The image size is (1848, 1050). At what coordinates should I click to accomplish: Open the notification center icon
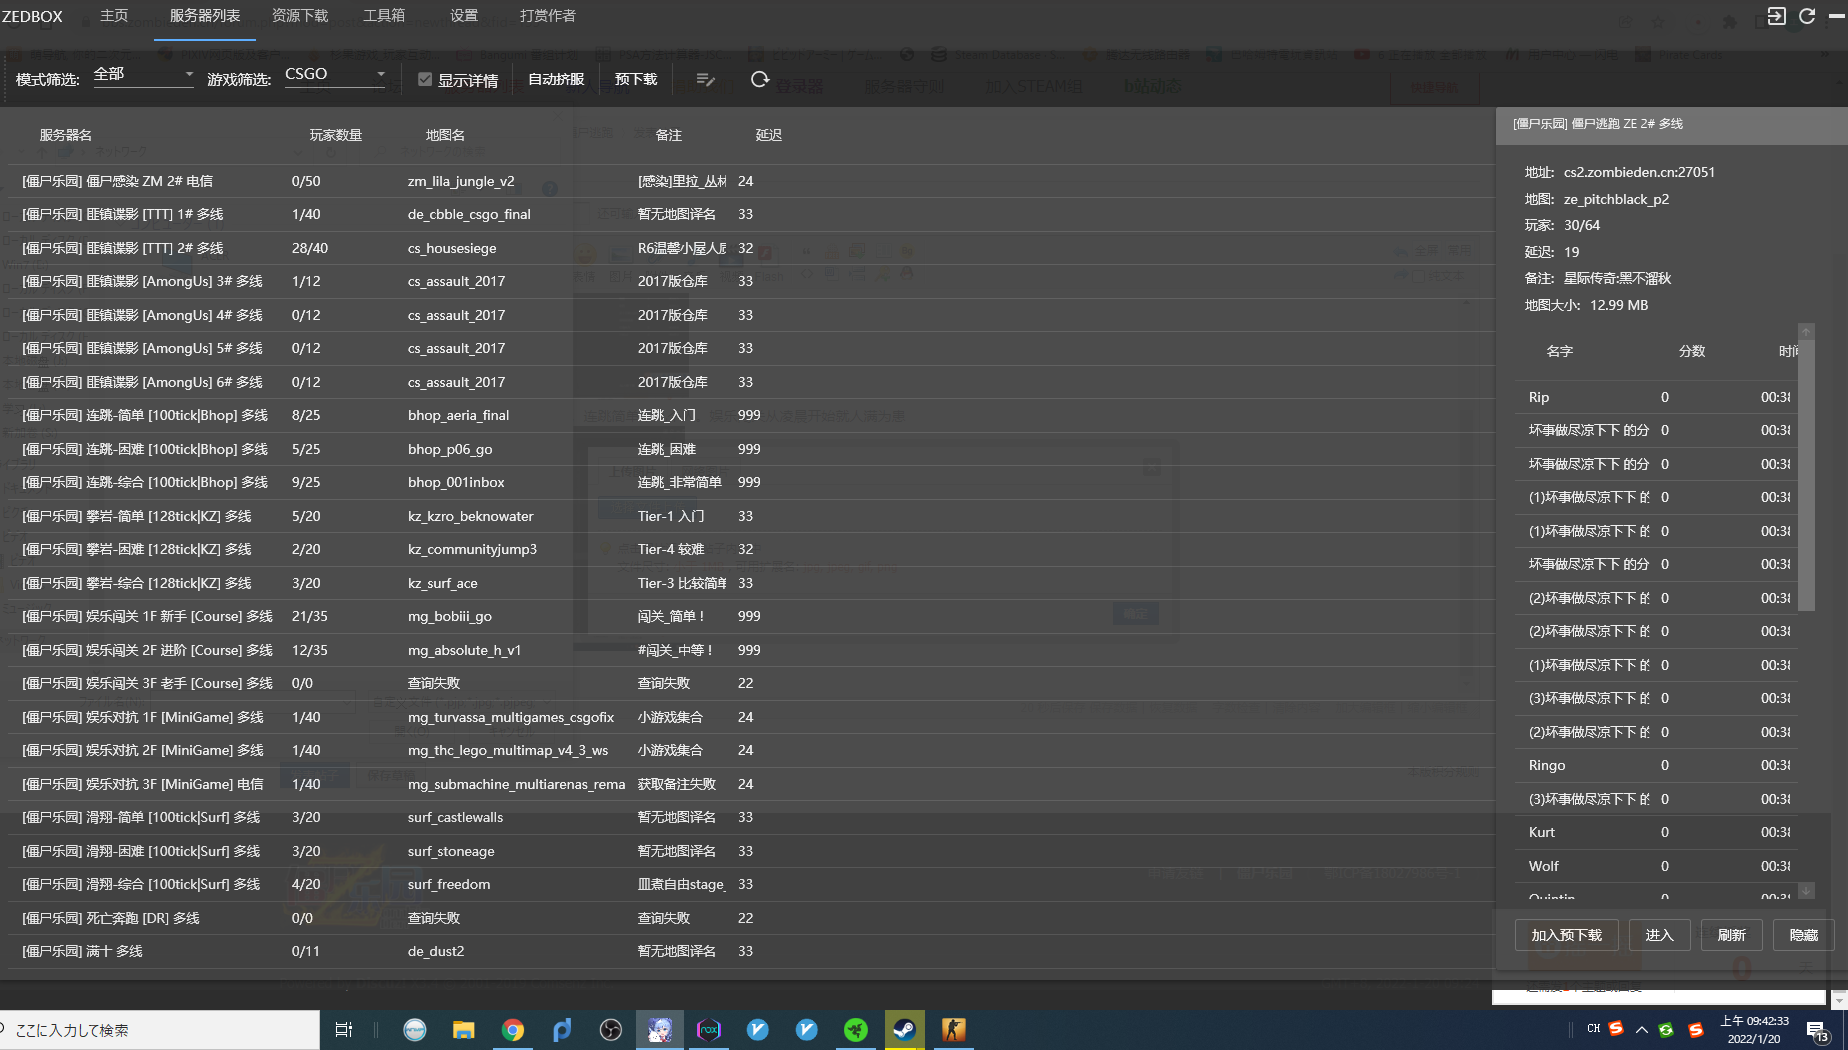click(1817, 1030)
